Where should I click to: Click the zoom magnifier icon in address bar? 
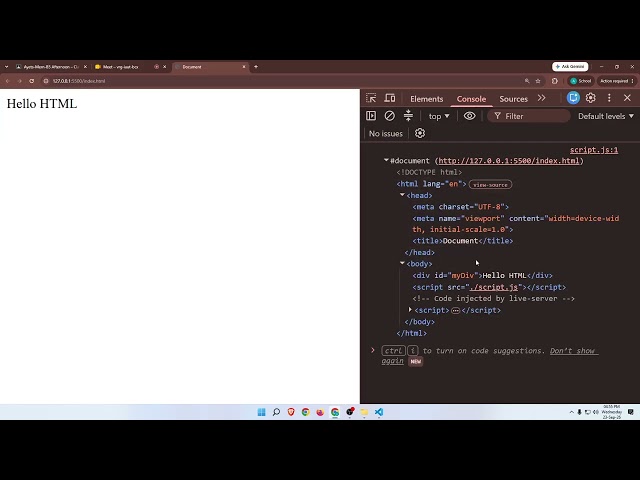click(527, 81)
